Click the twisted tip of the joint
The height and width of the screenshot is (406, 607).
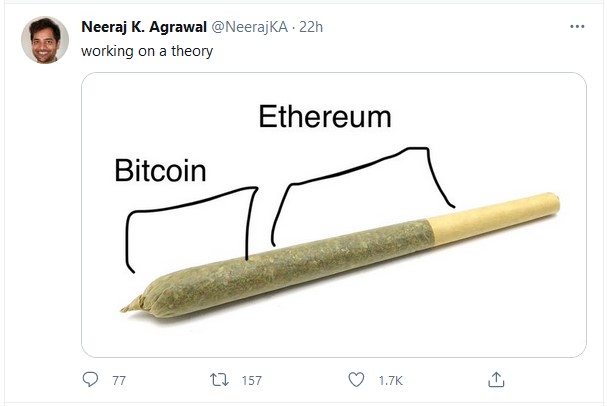pyautogui.click(x=132, y=304)
